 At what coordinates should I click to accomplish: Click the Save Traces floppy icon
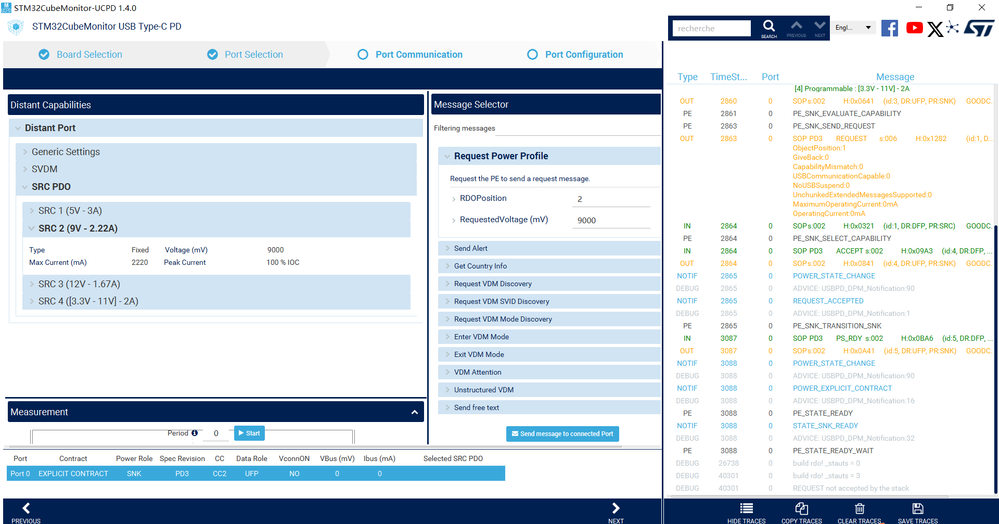pos(917,508)
